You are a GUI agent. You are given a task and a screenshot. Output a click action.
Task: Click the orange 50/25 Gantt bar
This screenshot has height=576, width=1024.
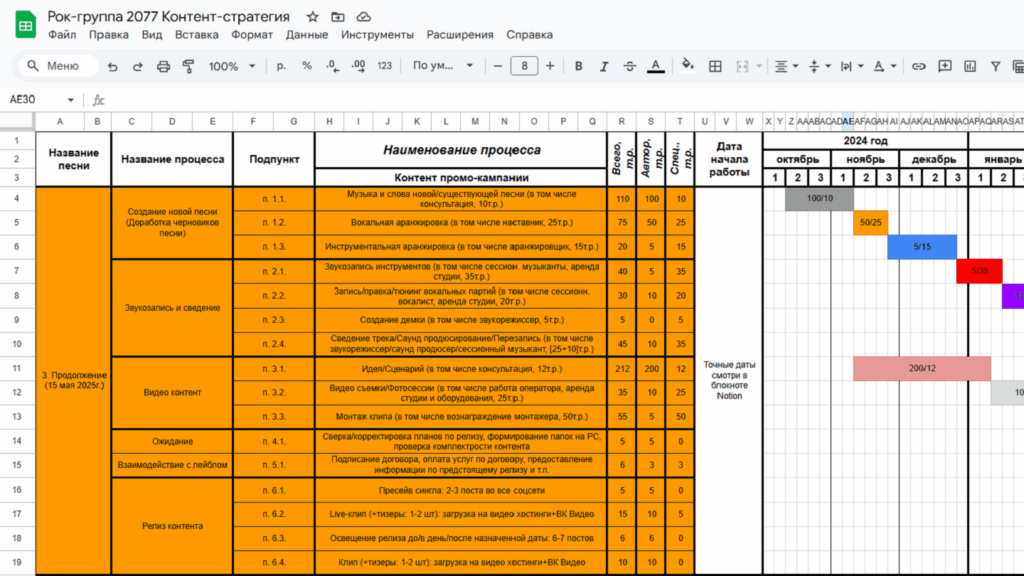point(870,223)
